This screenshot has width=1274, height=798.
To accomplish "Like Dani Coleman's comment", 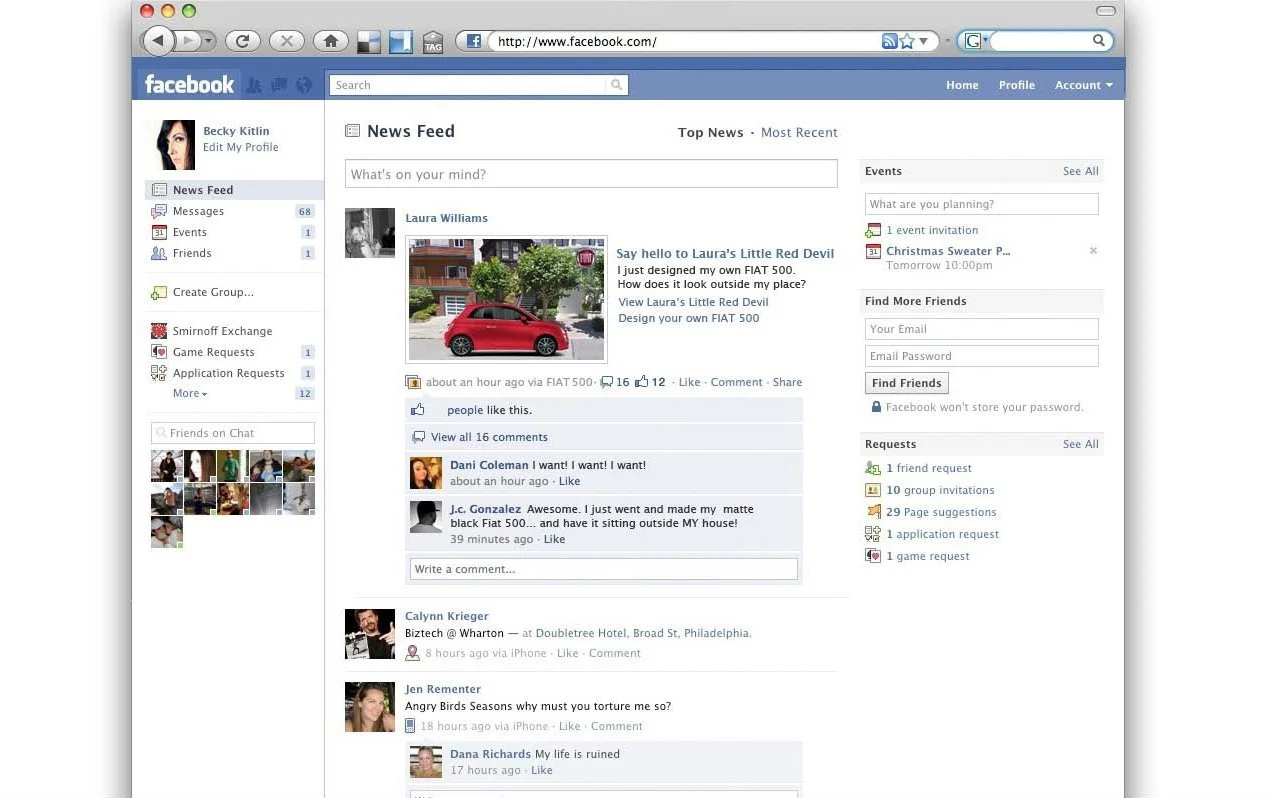I will 569,481.
